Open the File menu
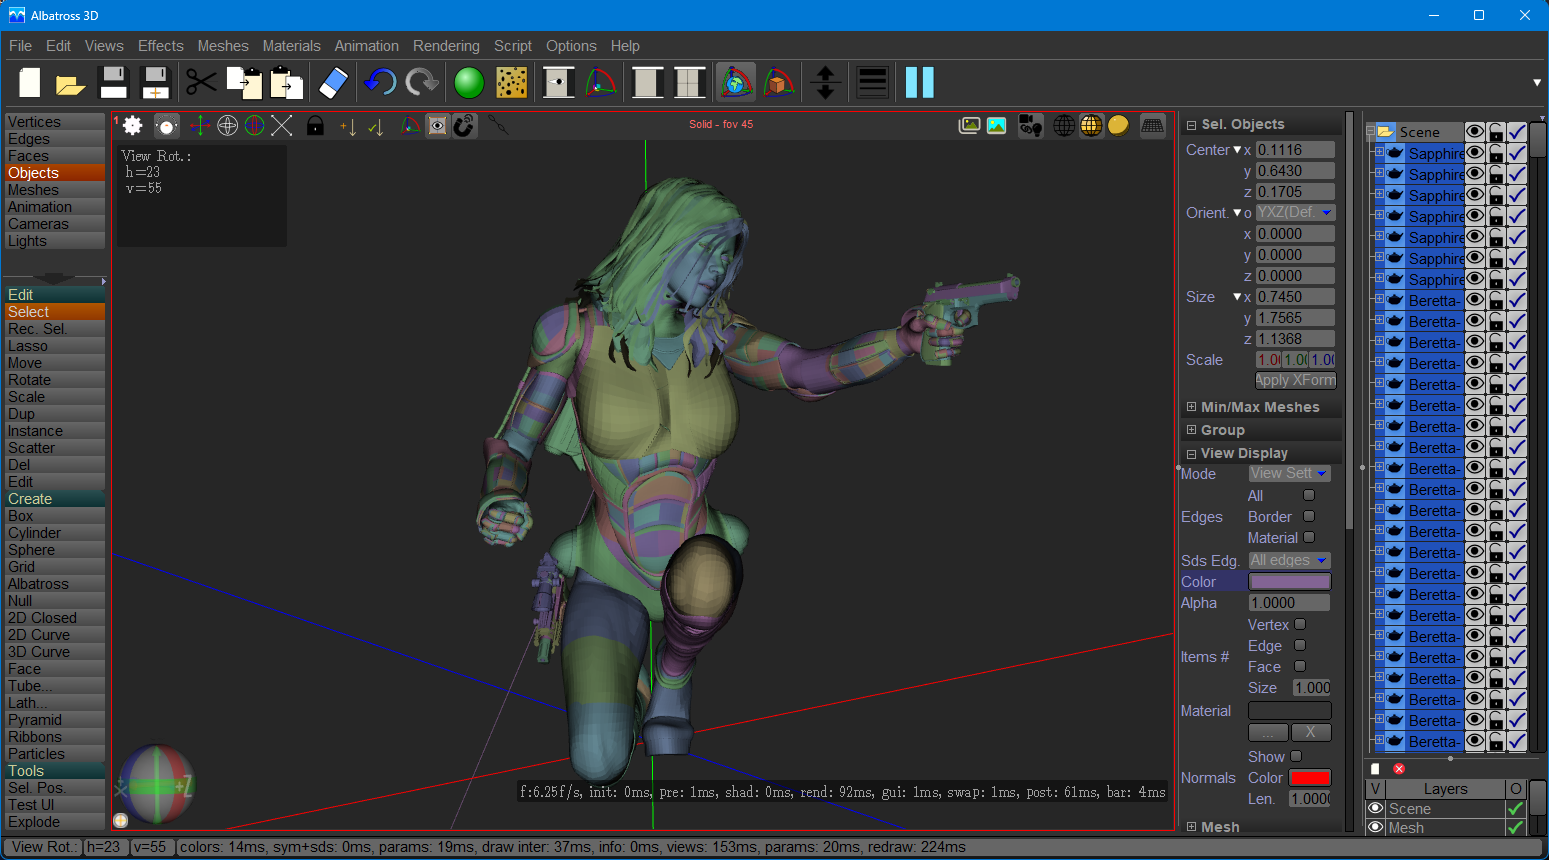Image resolution: width=1549 pixels, height=860 pixels. [x=20, y=46]
